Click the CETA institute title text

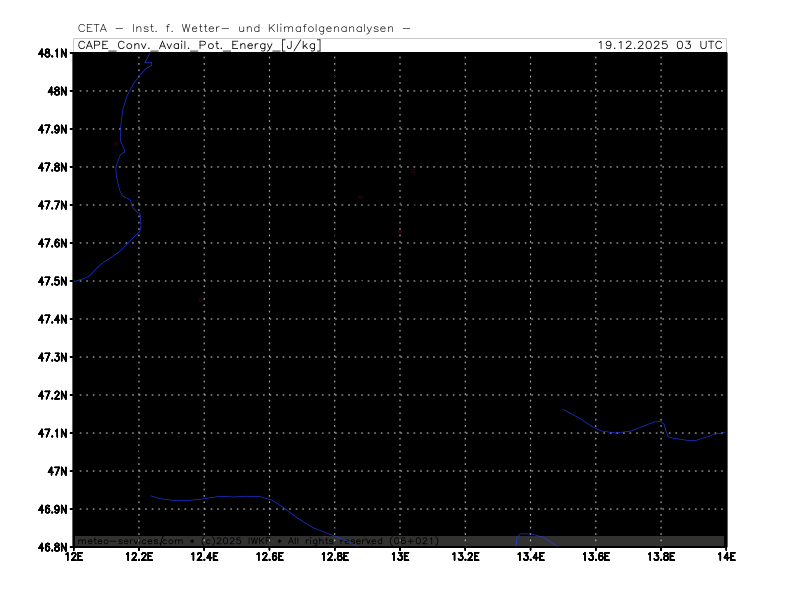[x=243, y=28]
